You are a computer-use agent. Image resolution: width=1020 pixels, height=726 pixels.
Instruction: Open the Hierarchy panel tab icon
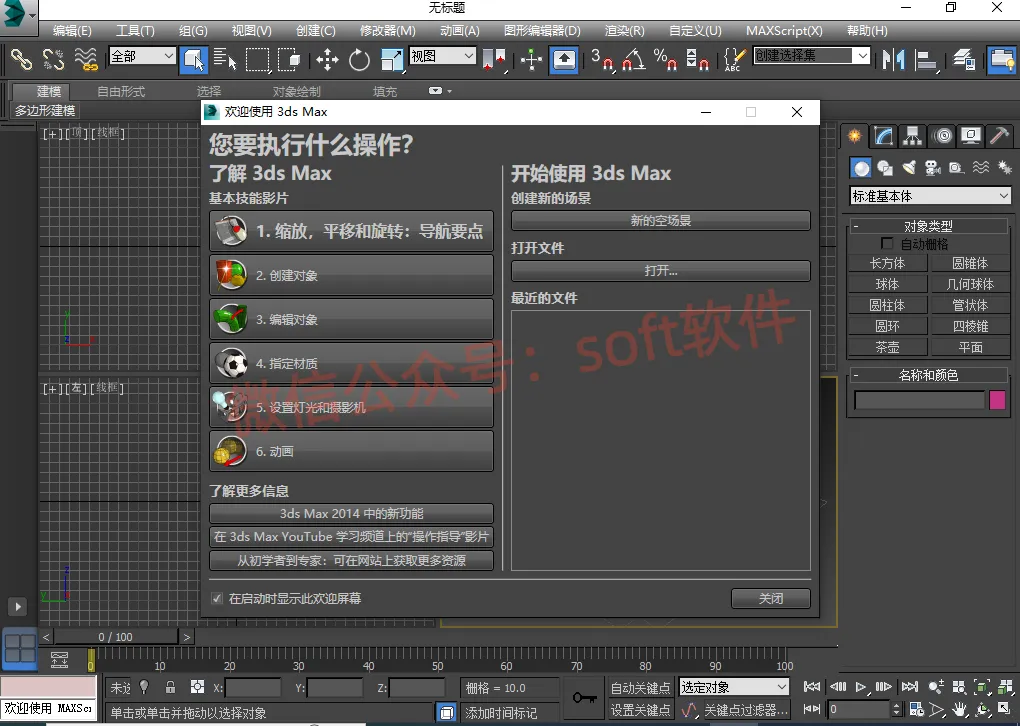[913, 135]
